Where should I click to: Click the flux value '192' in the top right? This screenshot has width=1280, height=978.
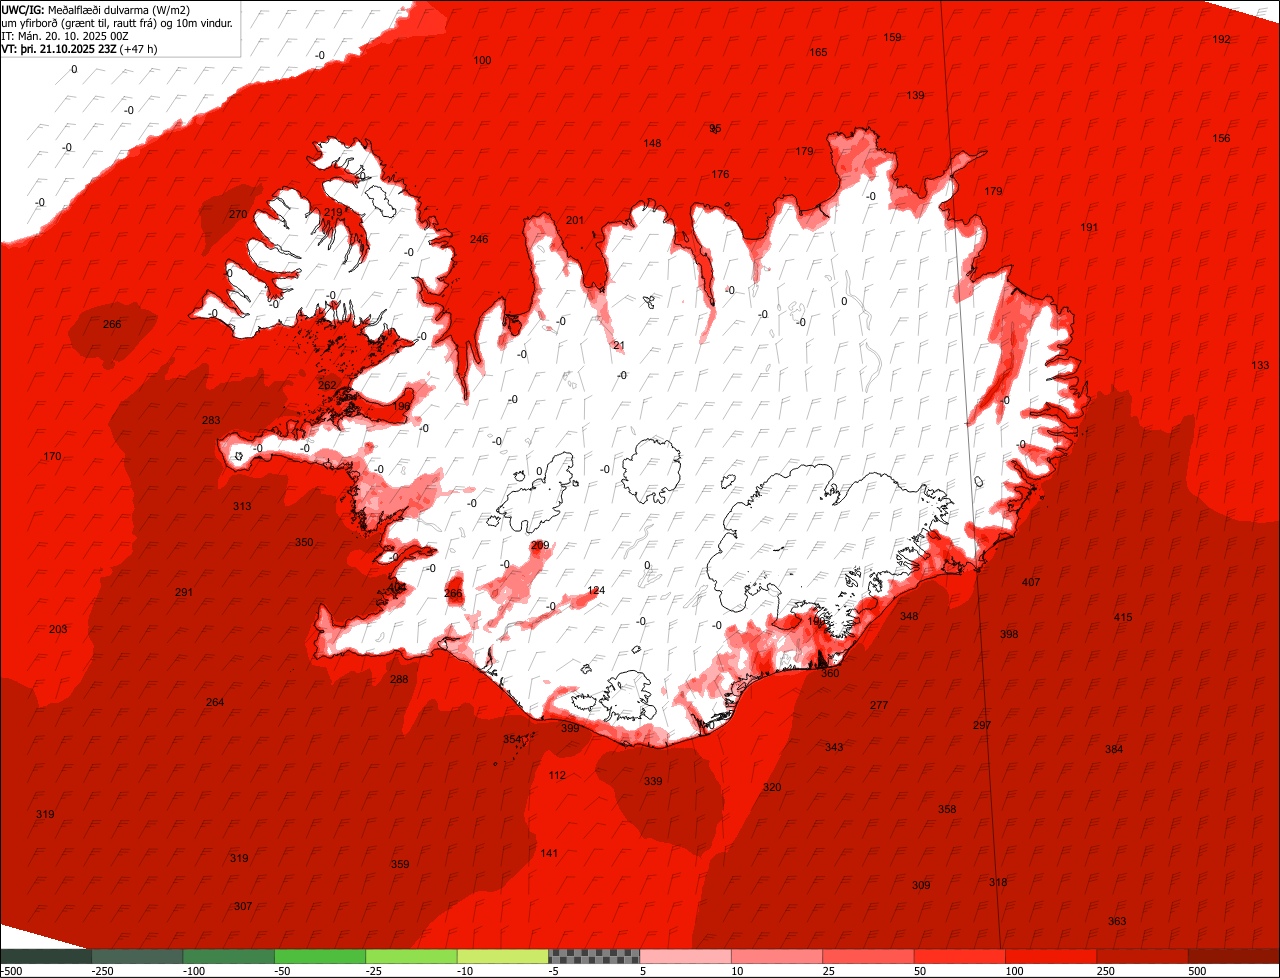pos(1221,40)
